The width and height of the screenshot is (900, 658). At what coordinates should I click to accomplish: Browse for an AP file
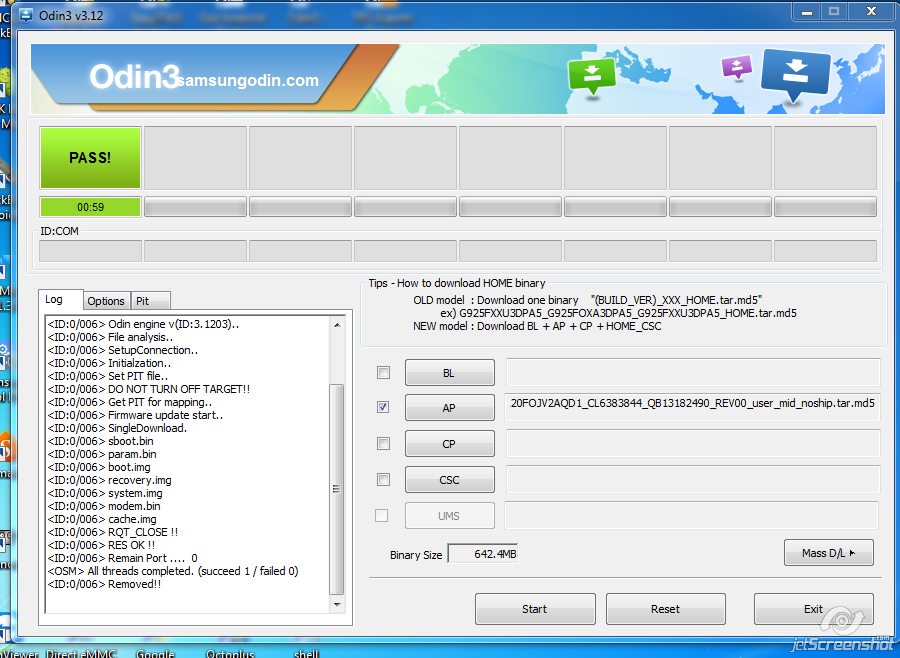[x=449, y=408]
